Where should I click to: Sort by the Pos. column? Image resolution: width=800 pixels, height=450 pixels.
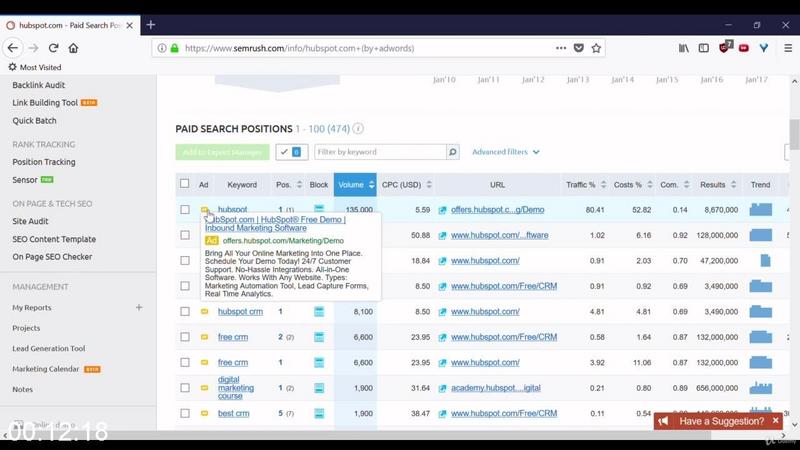click(x=289, y=185)
